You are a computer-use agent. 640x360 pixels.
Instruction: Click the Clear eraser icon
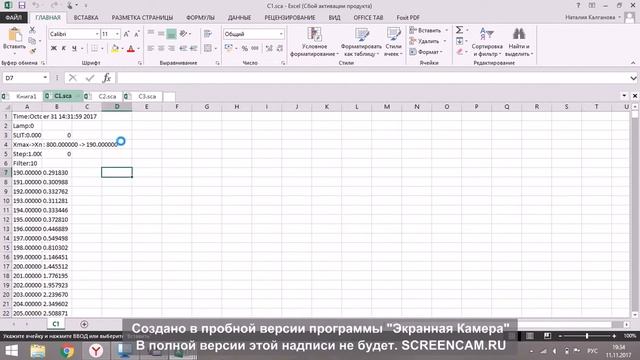460,52
